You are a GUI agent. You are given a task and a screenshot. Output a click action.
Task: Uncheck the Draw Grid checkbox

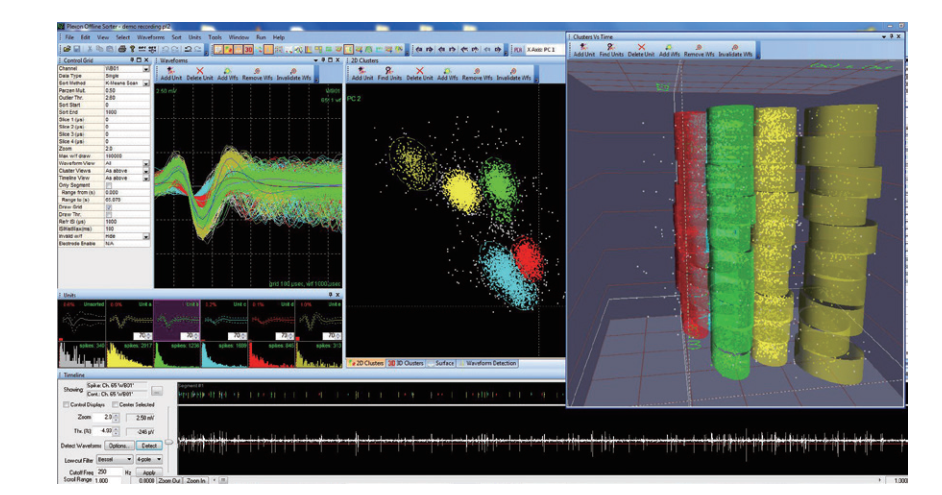tap(109, 207)
